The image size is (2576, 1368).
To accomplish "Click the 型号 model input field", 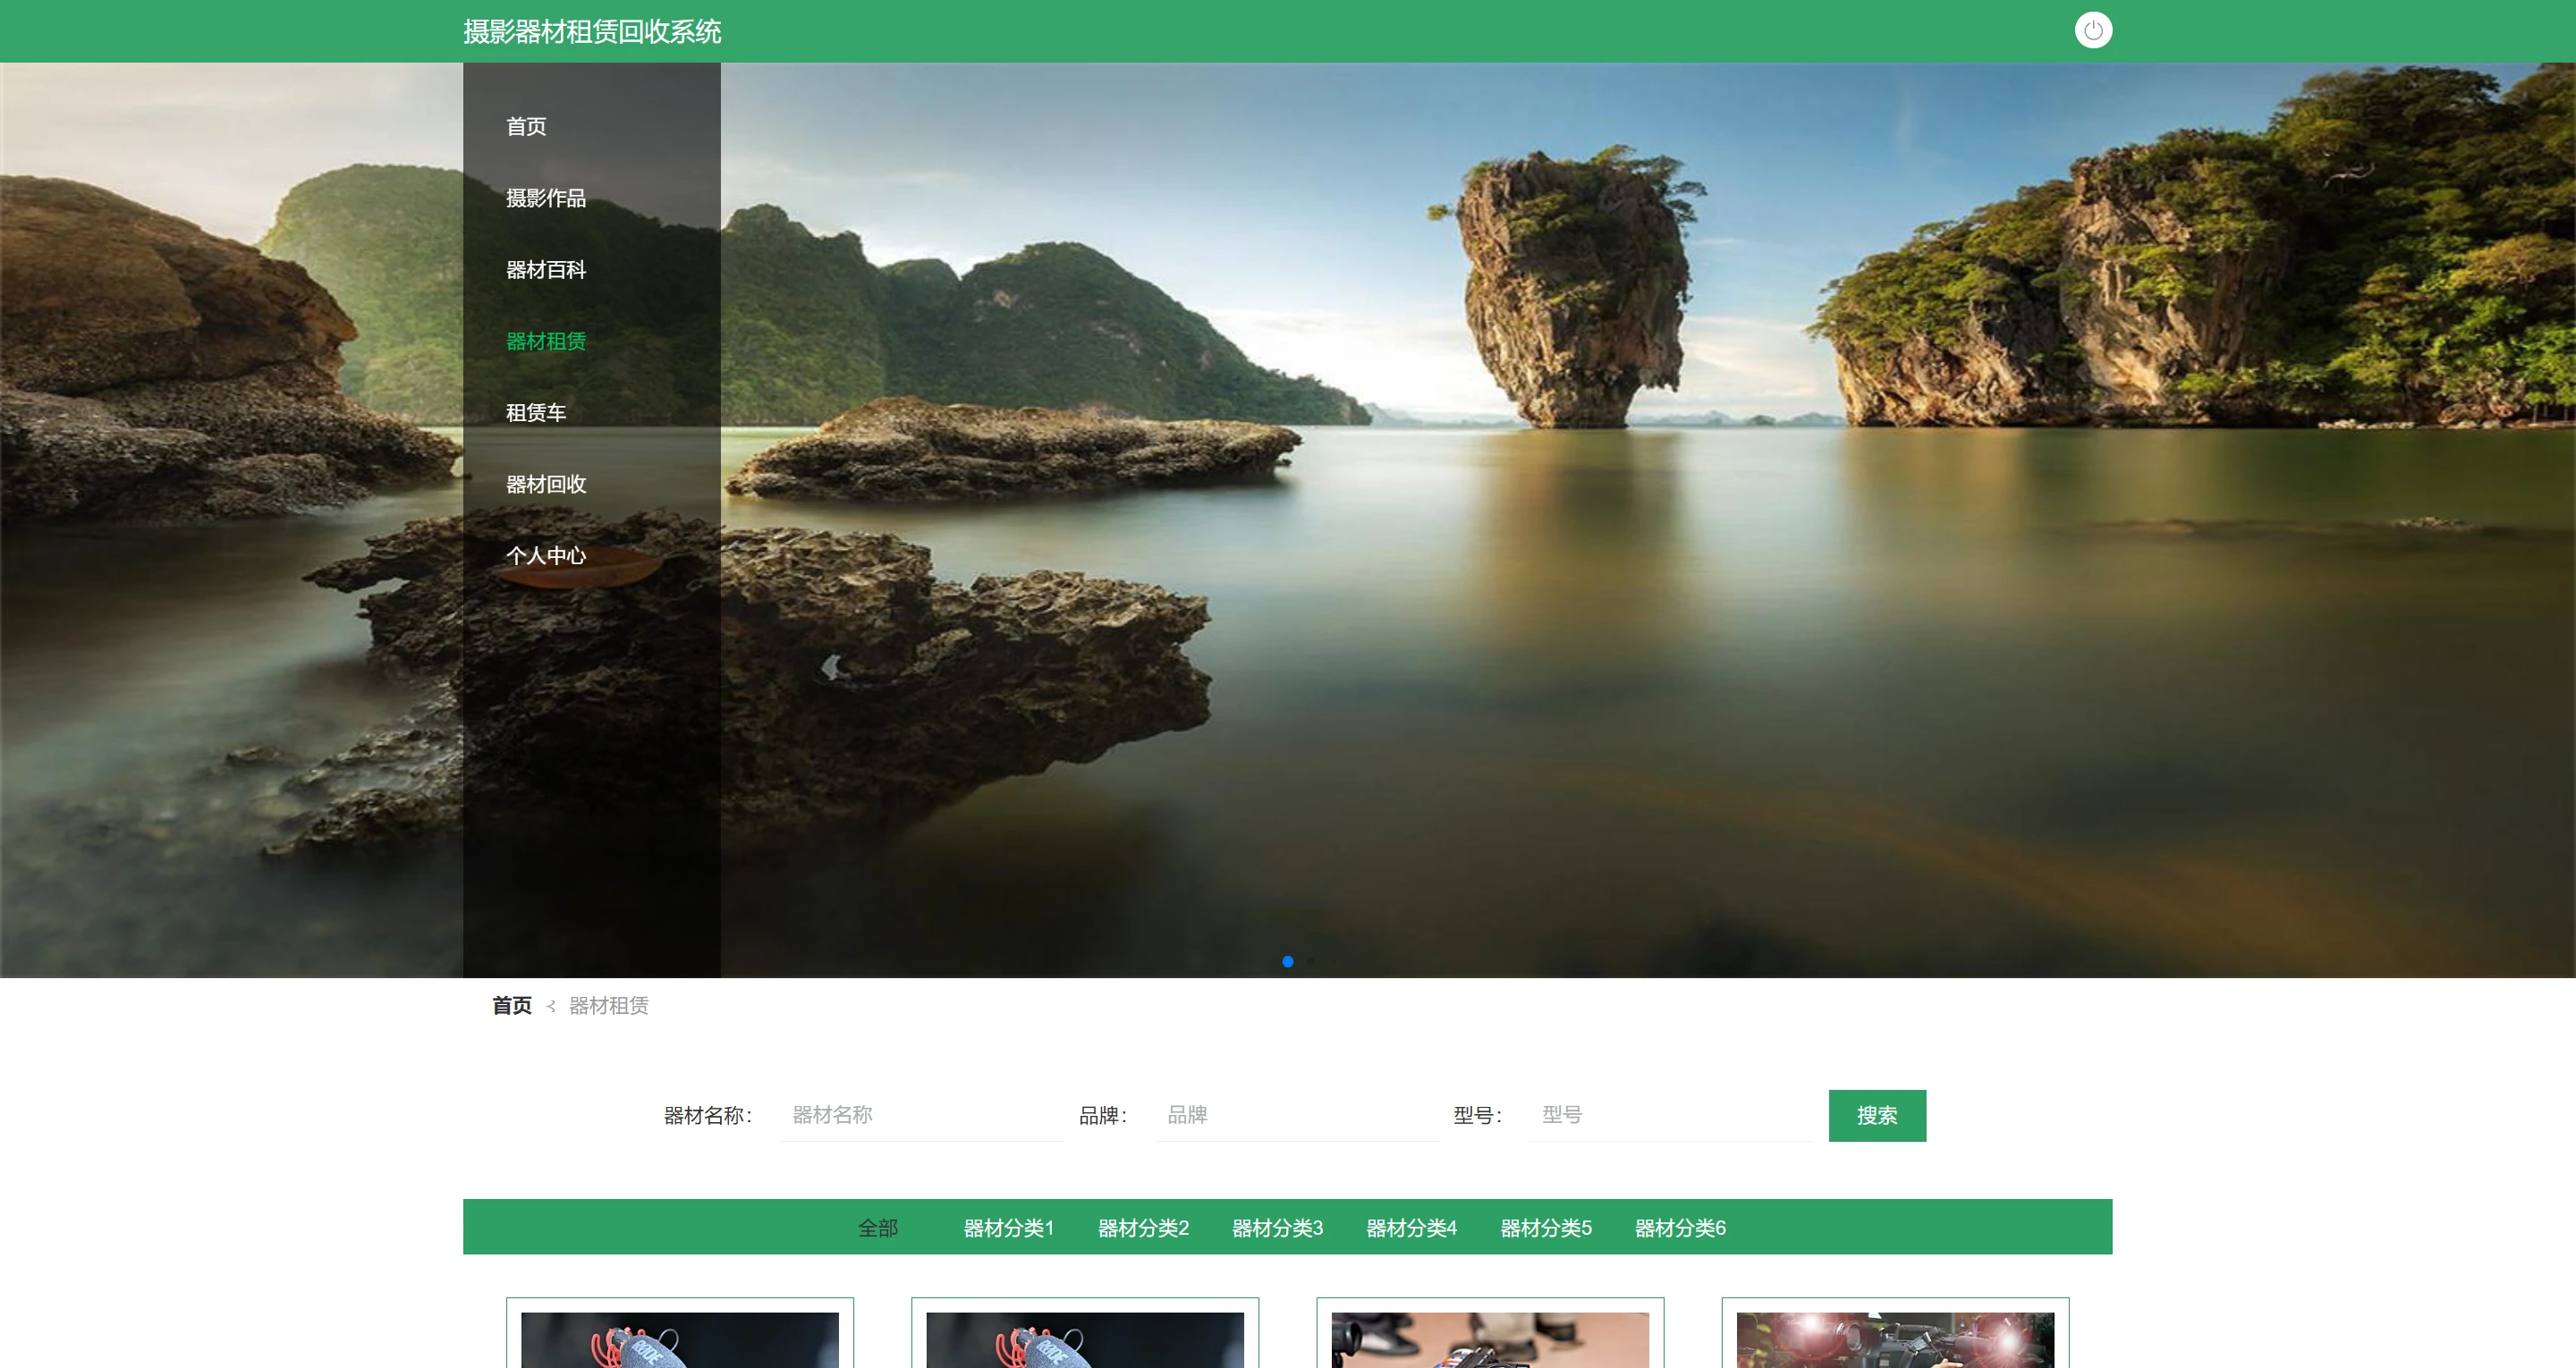I will (x=1670, y=1115).
